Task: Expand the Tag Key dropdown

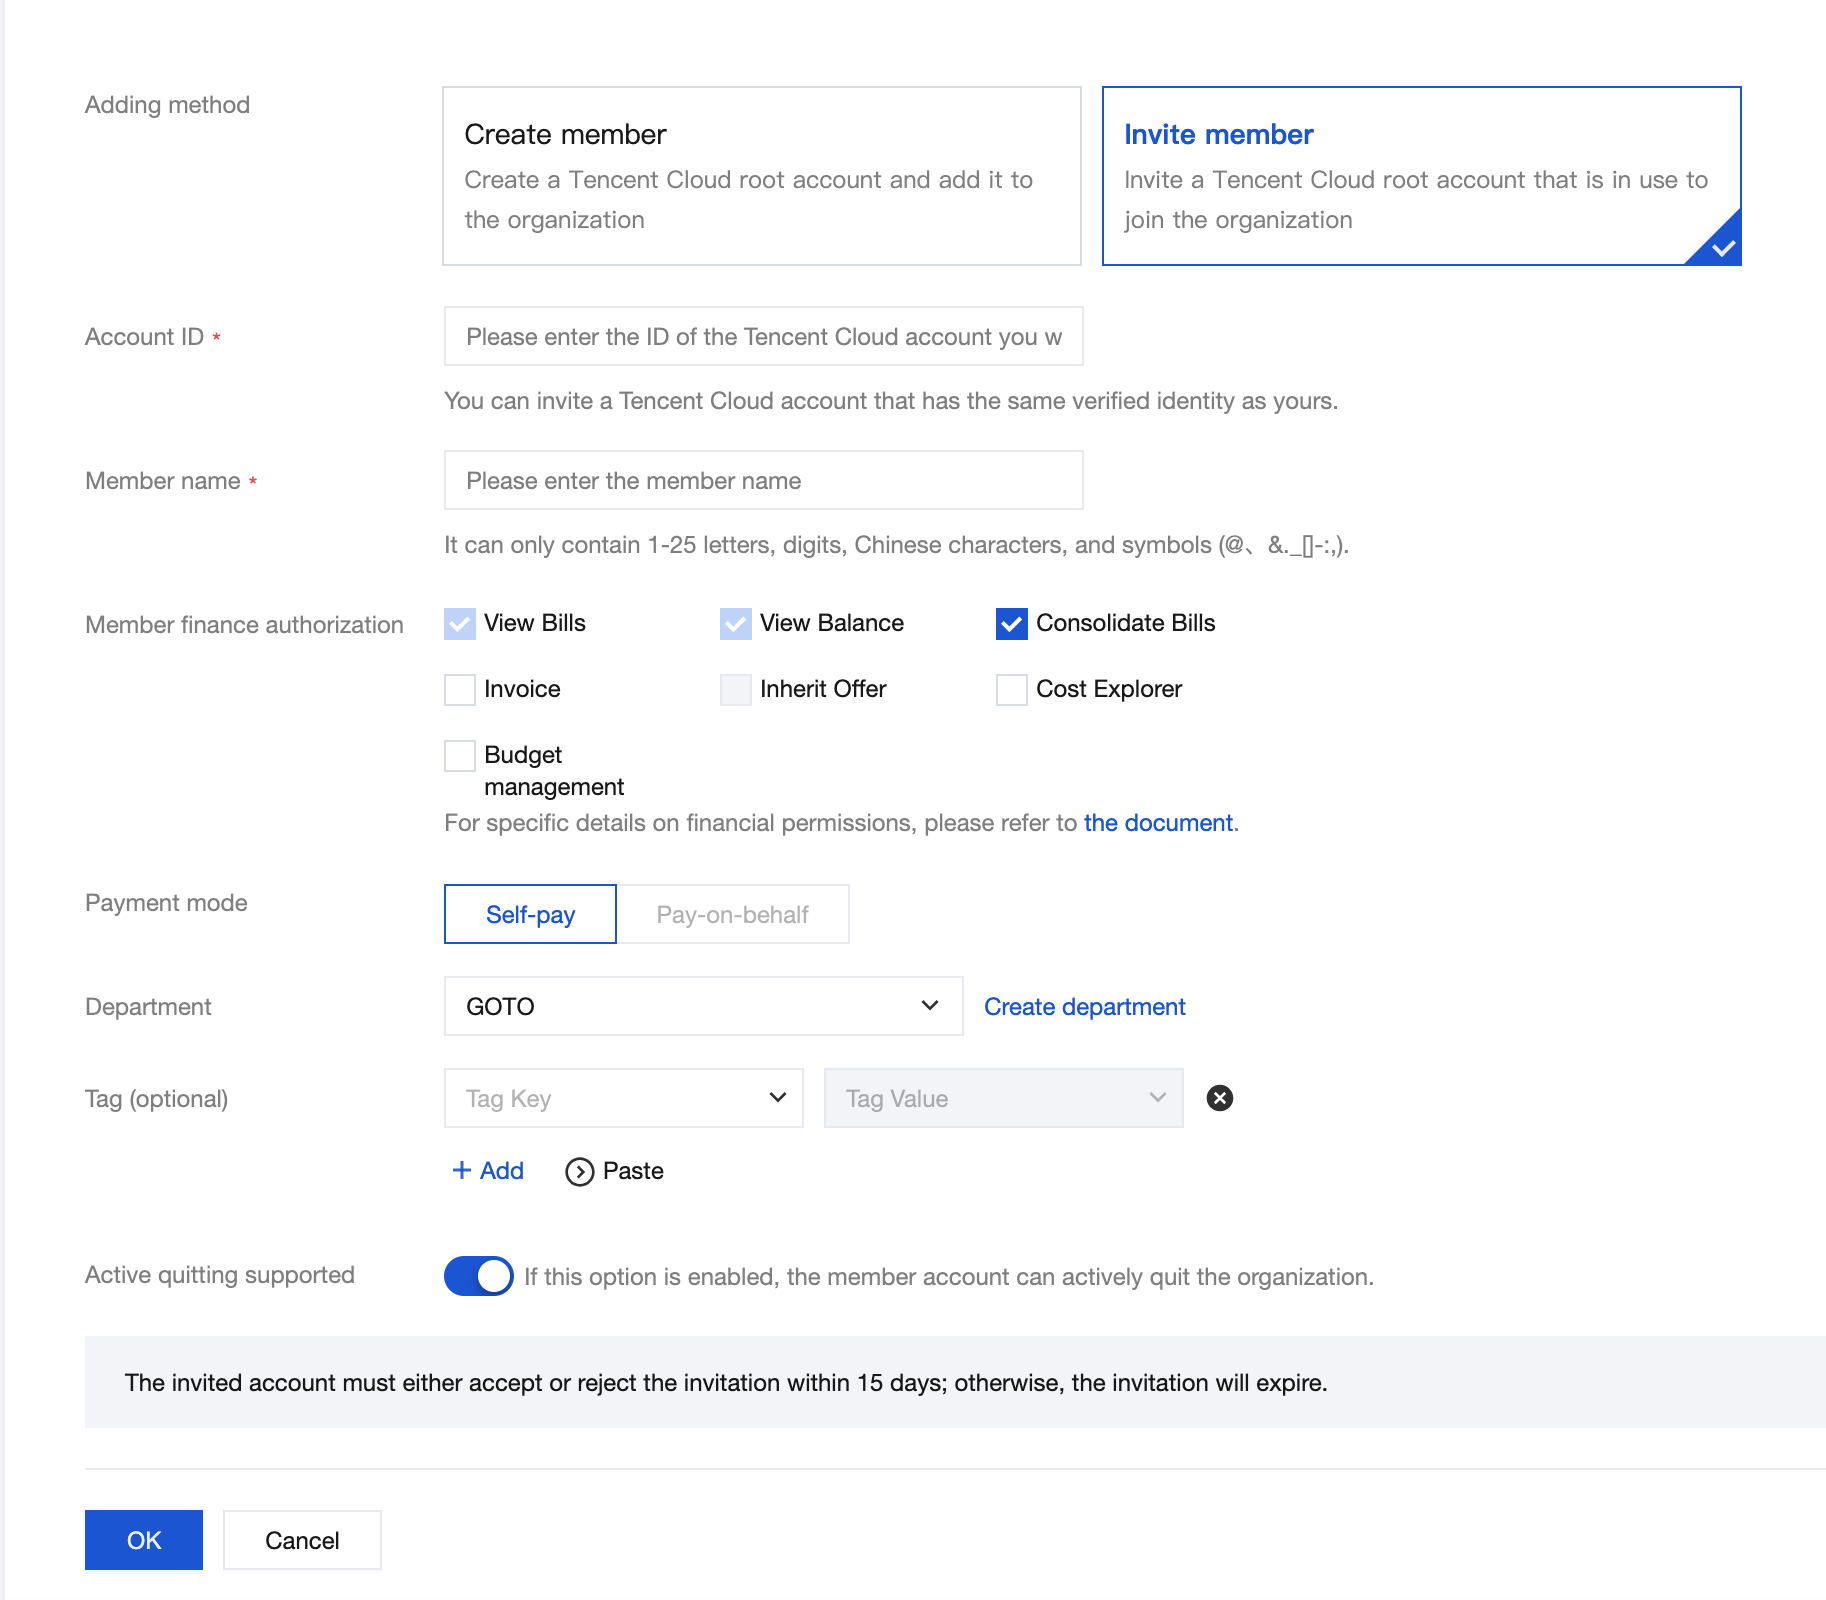Action: (623, 1098)
